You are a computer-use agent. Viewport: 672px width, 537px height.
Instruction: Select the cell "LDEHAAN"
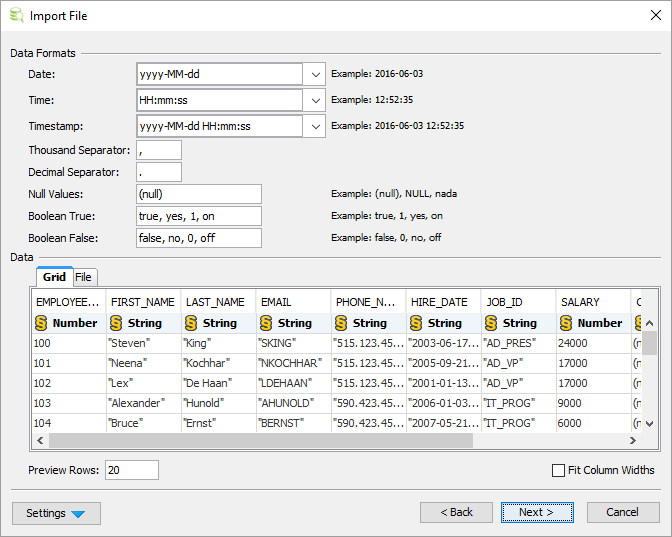coord(294,383)
